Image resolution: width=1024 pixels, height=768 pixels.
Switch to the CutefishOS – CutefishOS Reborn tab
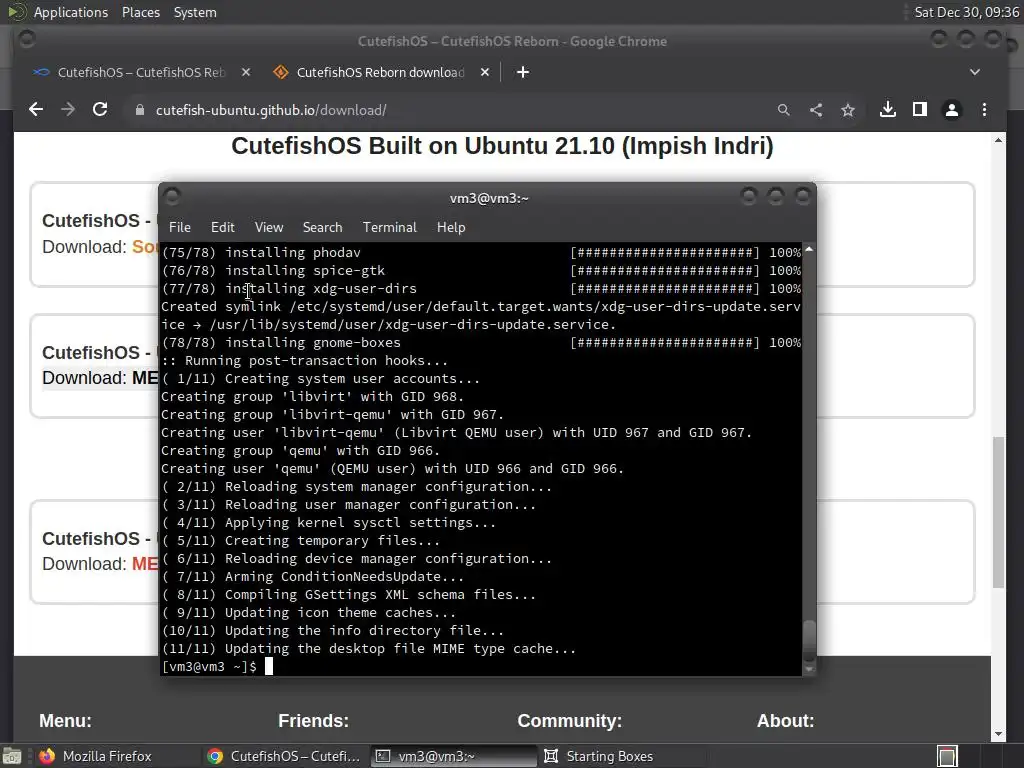(141, 72)
